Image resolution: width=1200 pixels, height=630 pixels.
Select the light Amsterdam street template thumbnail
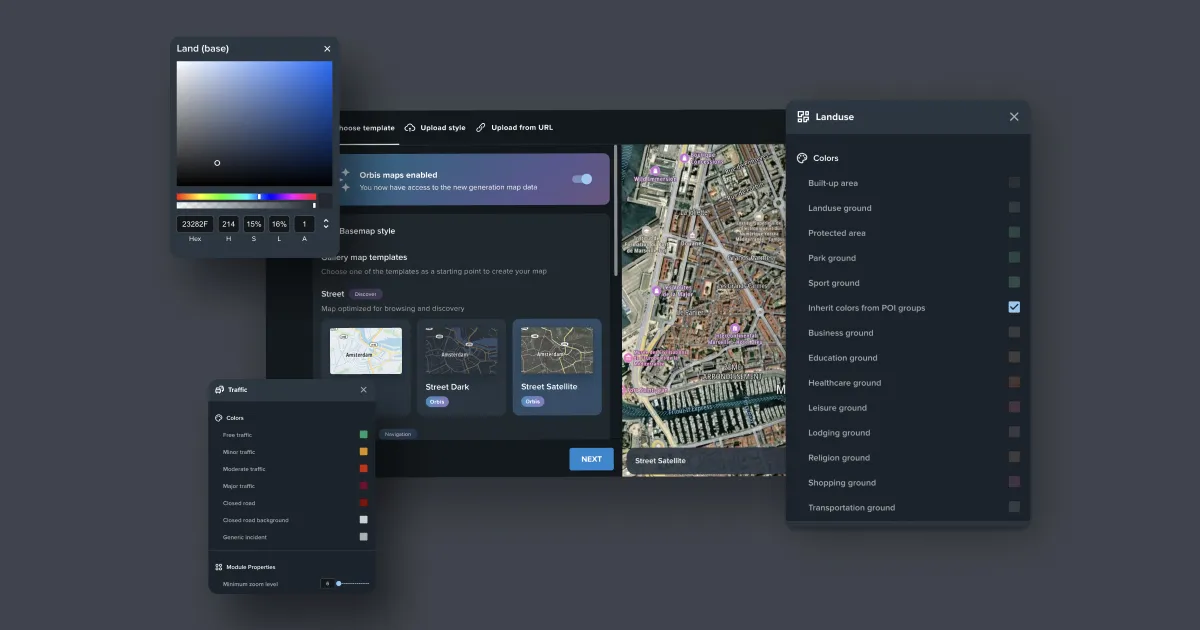click(x=366, y=351)
